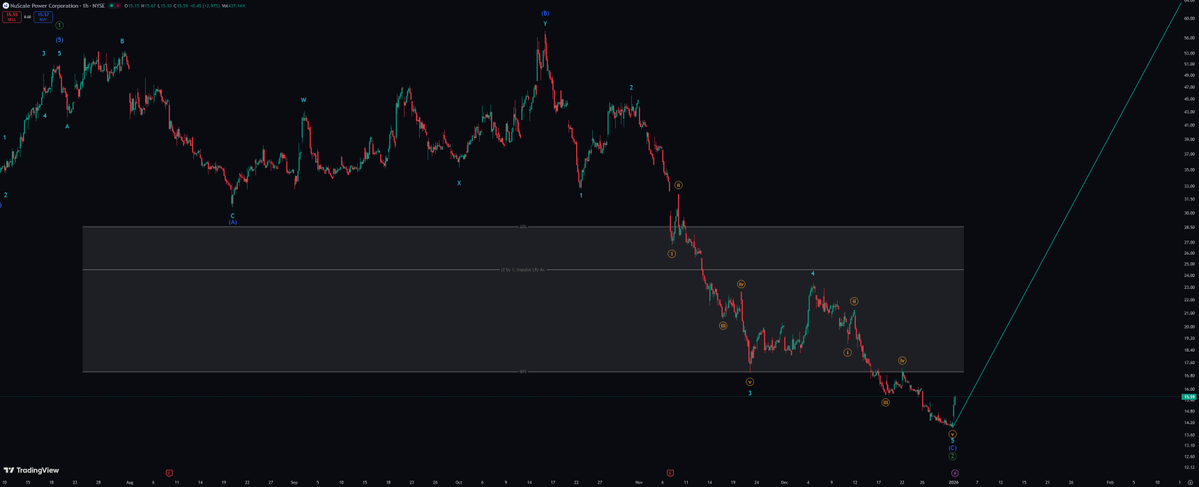
Task: Click the NuScale symbol logo icon
Action: coord(5,5)
